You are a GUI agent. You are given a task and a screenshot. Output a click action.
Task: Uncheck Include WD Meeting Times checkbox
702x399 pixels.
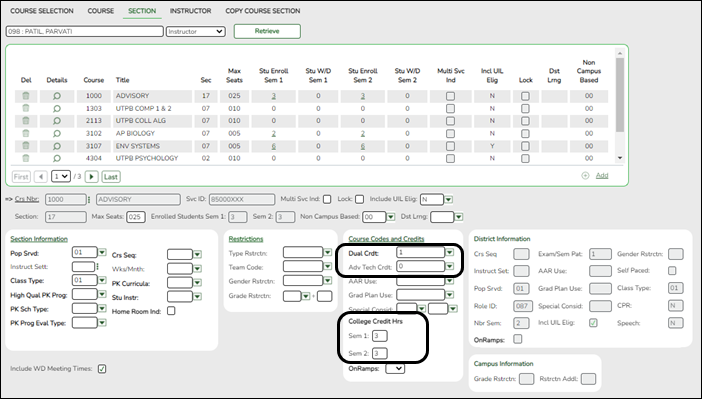(x=102, y=369)
